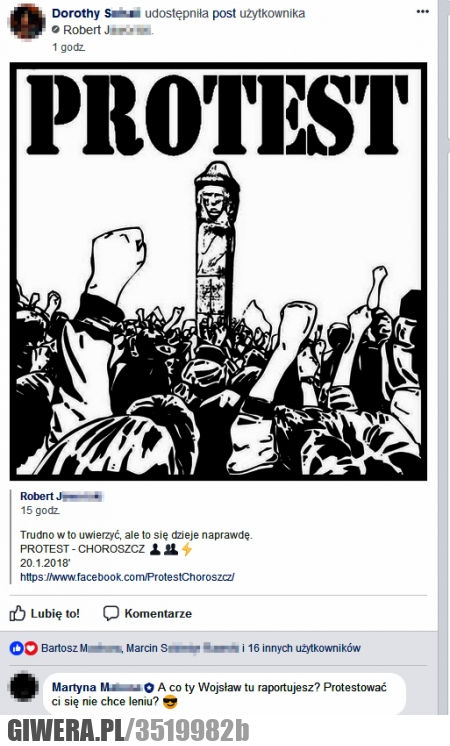Click Robert J author name below the image
This screenshot has width=450, height=746.
(x=61, y=496)
